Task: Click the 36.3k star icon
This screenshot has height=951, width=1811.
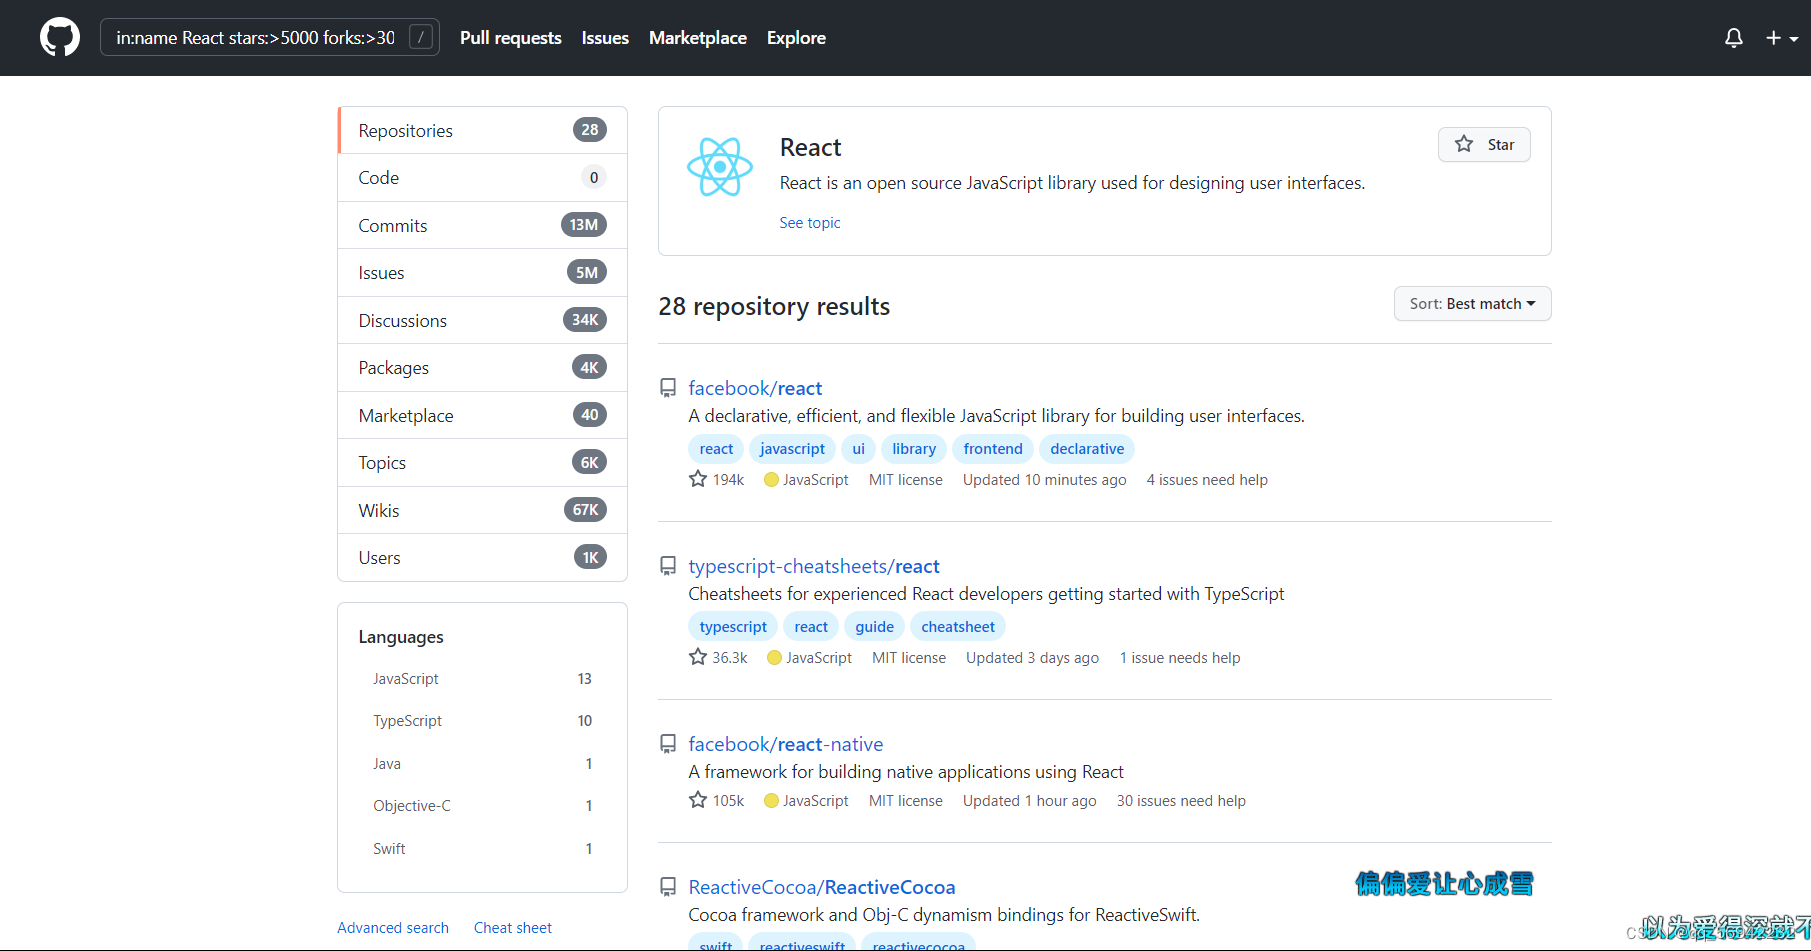Action: (698, 657)
